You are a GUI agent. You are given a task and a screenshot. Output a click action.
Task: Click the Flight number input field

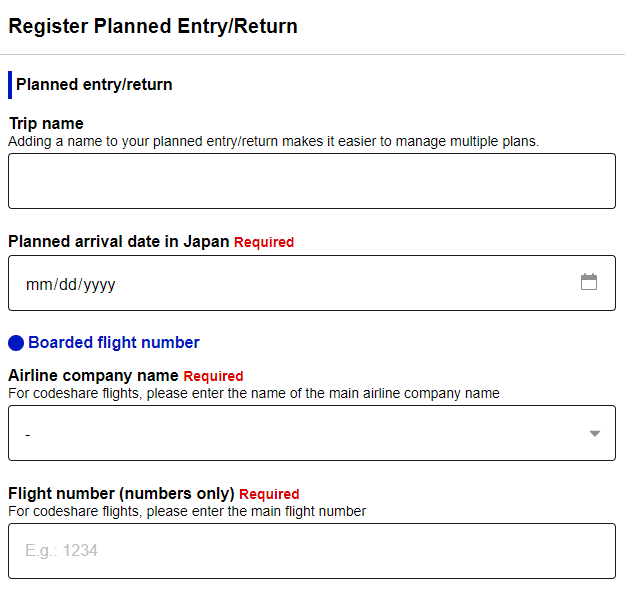311,551
